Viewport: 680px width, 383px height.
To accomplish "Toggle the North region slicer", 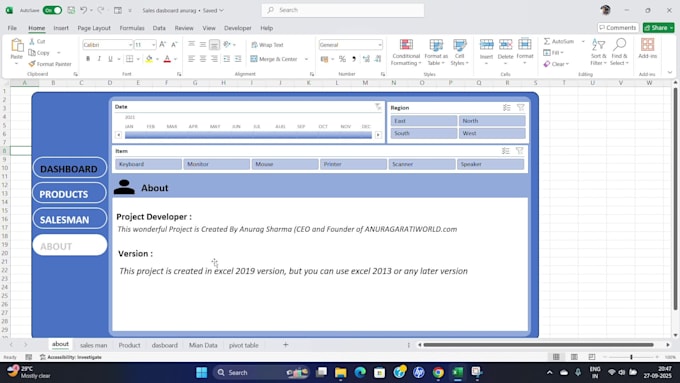I will click(x=492, y=121).
